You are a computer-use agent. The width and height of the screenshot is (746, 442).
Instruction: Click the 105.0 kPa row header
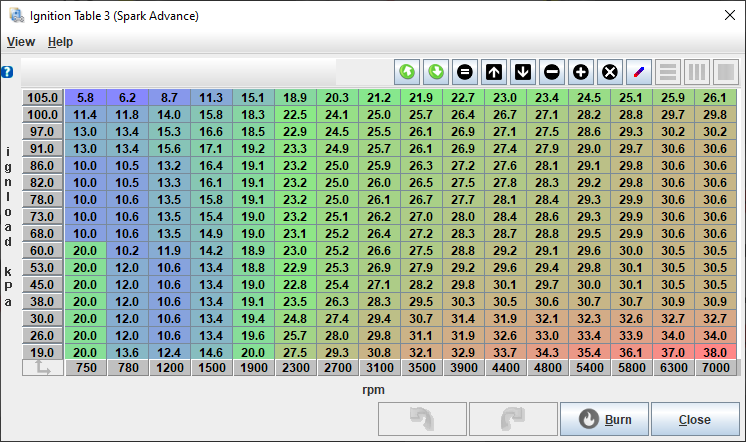coord(42,98)
